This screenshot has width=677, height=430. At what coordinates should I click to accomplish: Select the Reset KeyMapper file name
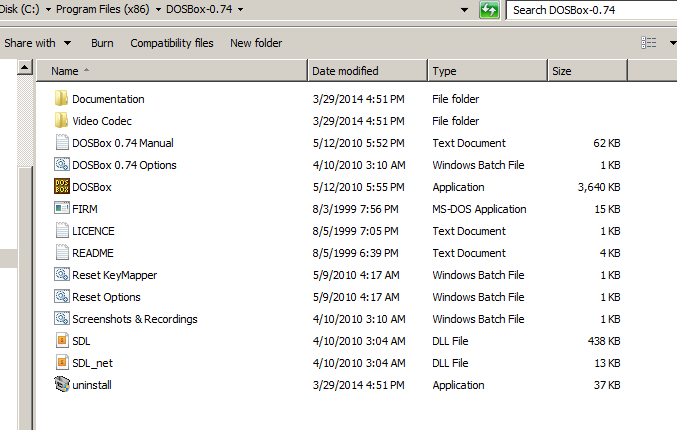(x=114, y=275)
